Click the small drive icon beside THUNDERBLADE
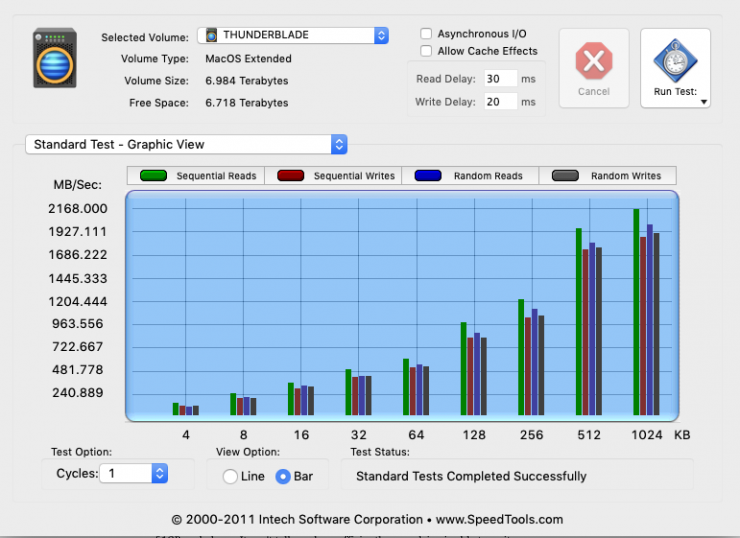 (x=211, y=36)
